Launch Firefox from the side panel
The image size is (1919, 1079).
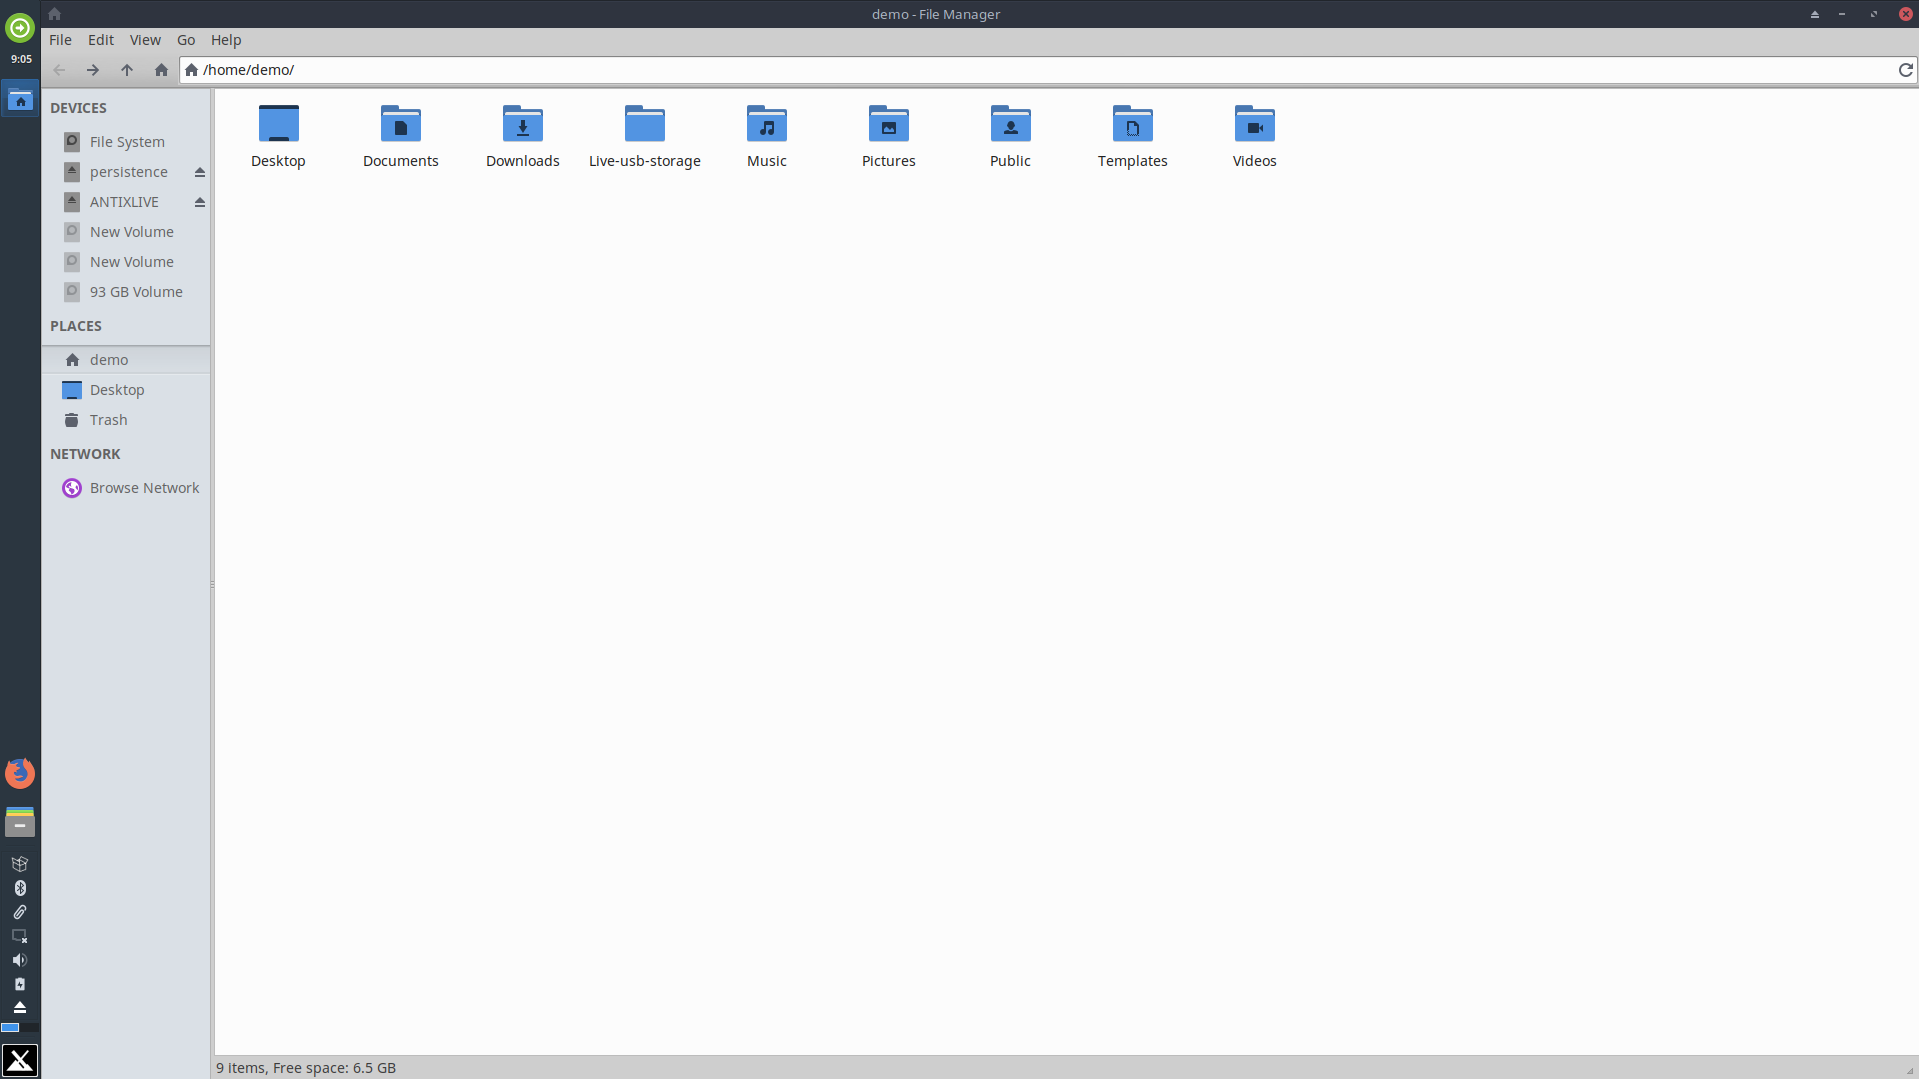coord(20,773)
